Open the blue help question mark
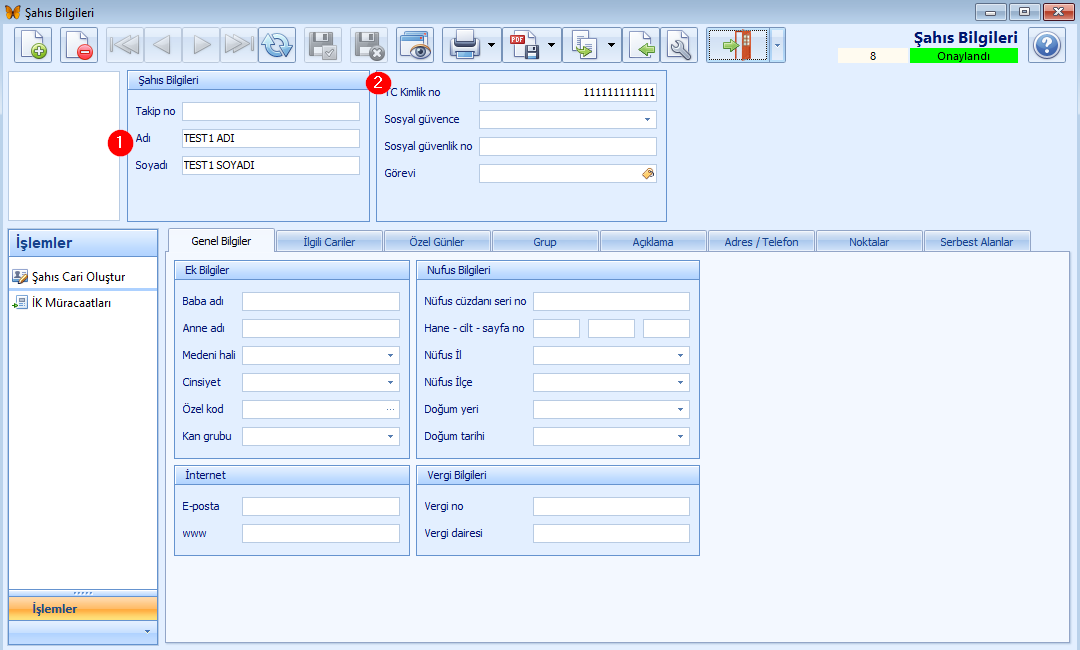This screenshot has height=650, width=1080. pos(1047,45)
